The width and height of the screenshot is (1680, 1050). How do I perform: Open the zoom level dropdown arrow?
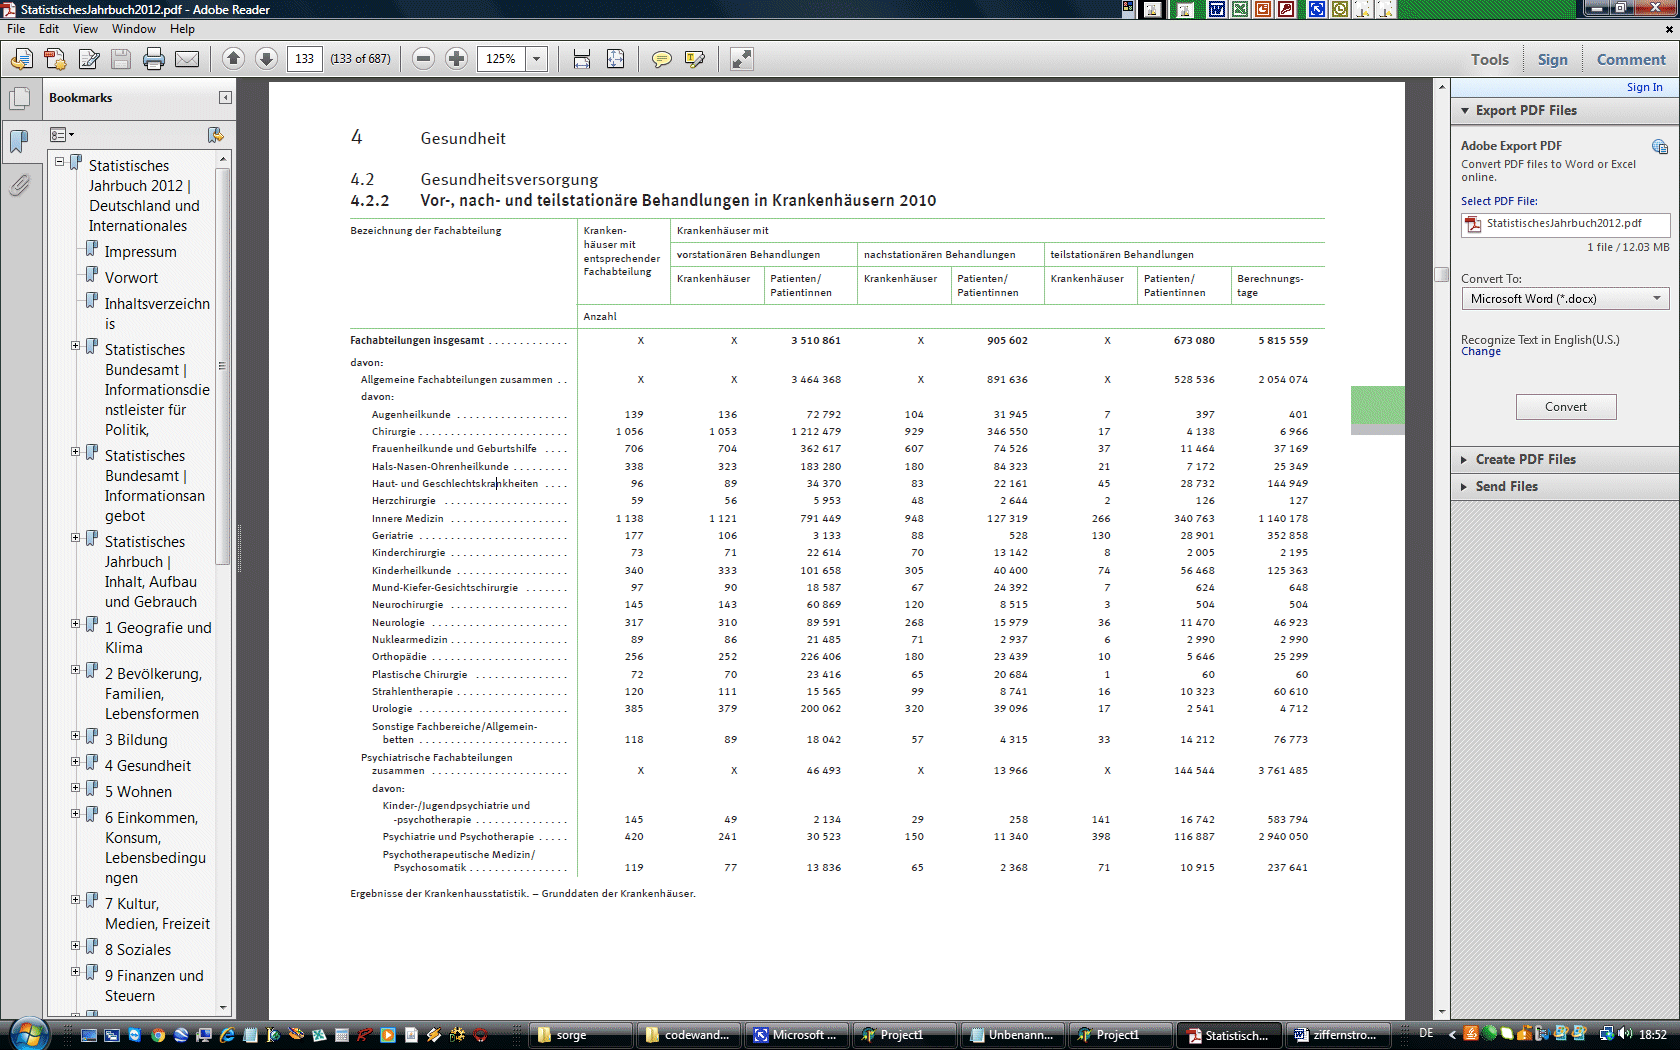pyautogui.click(x=536, y=59)
